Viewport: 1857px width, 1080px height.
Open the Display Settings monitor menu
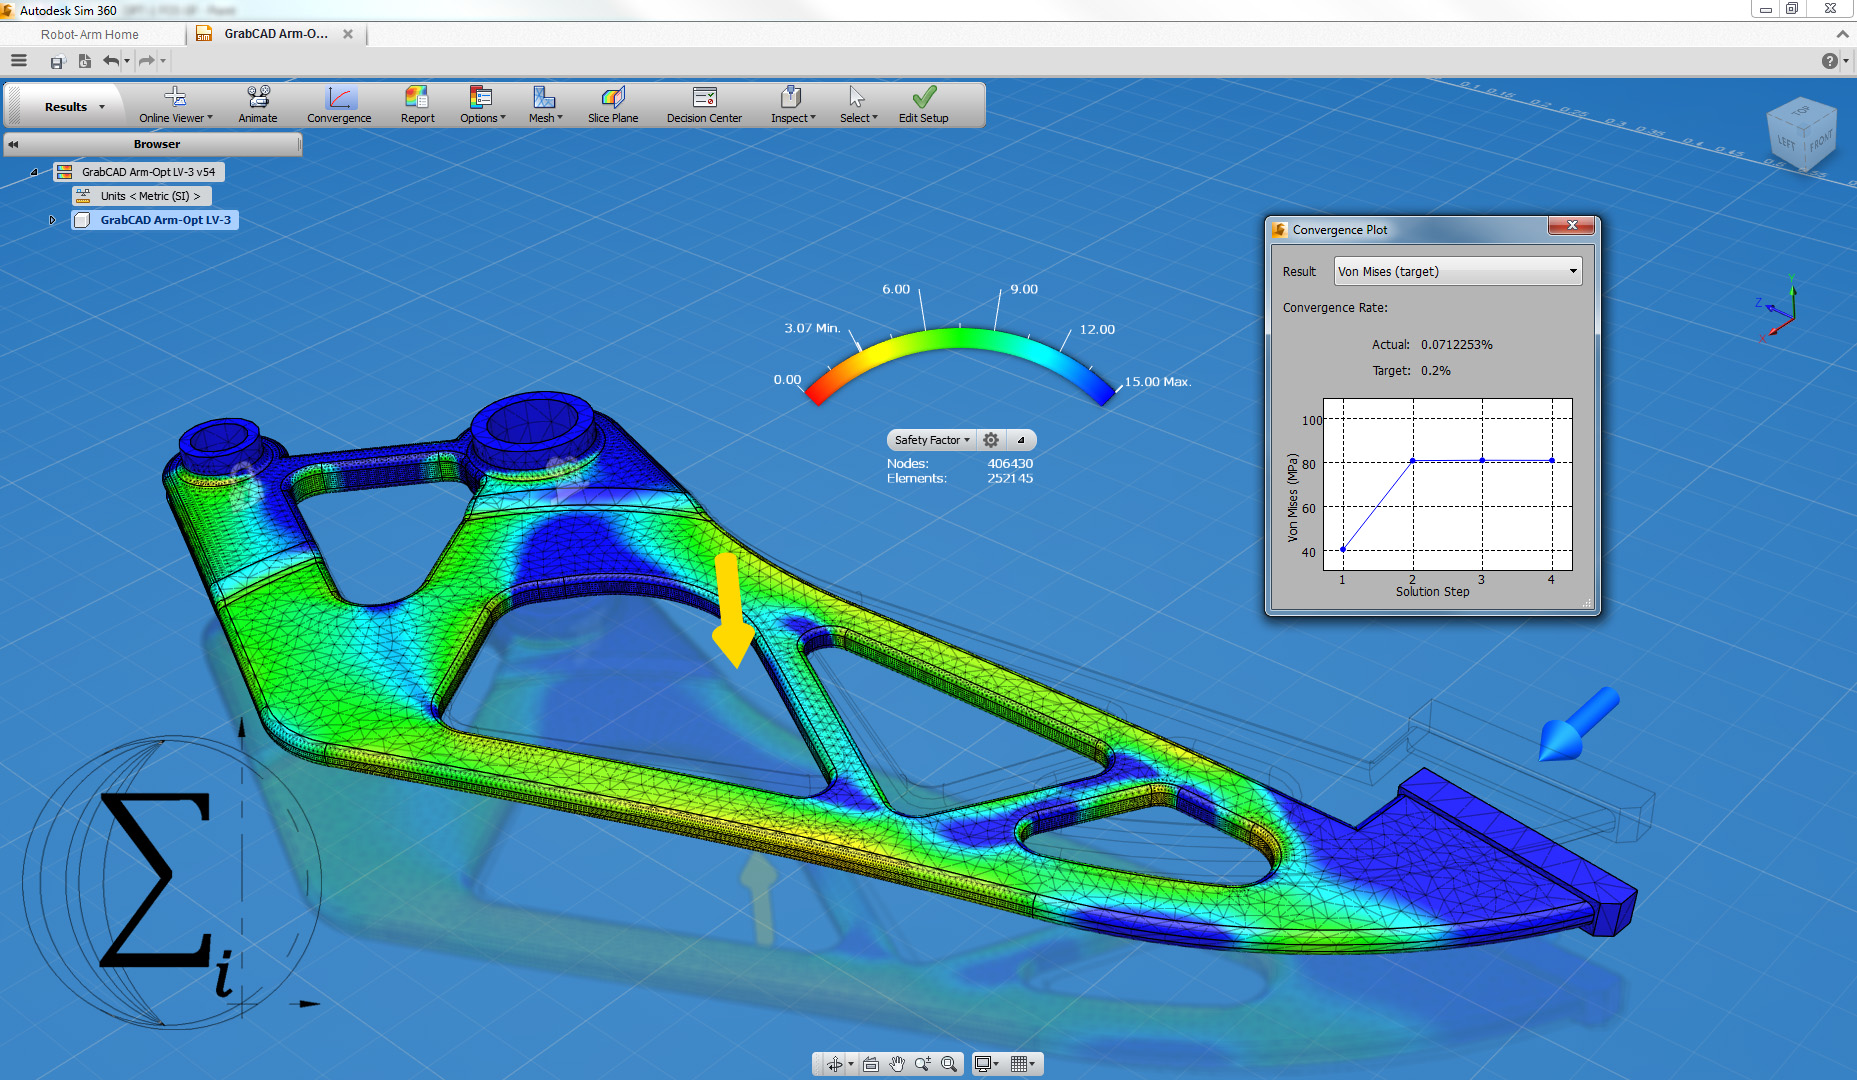[x=986, y=1064]
